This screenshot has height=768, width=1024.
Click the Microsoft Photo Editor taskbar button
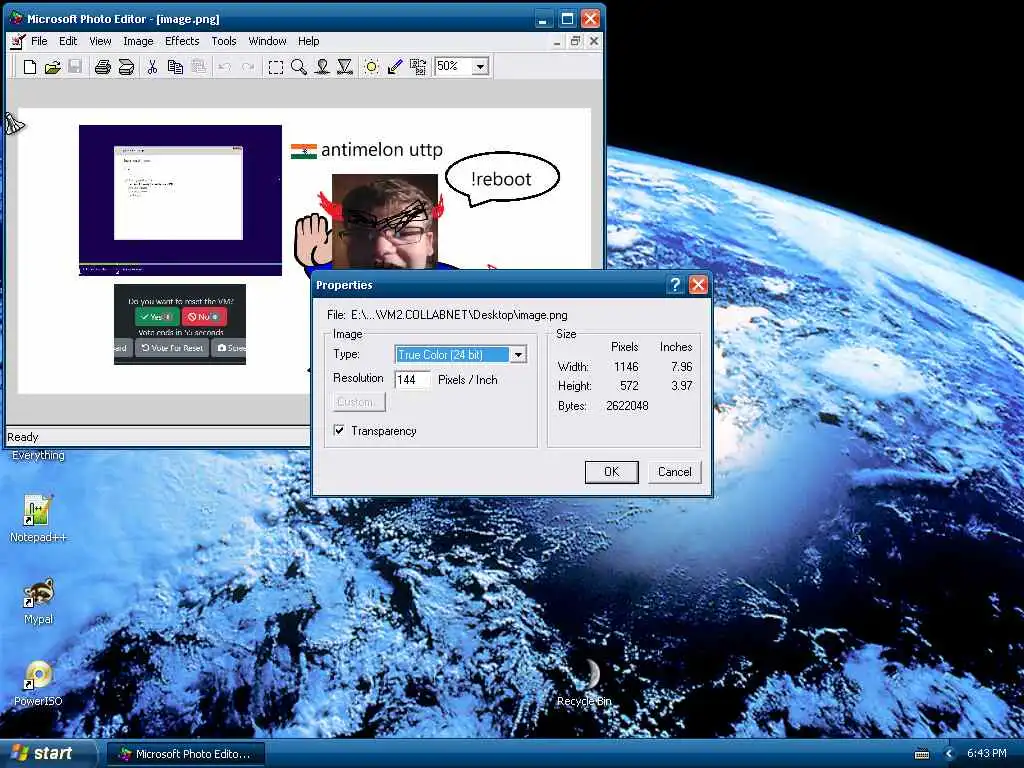[185, 754]
